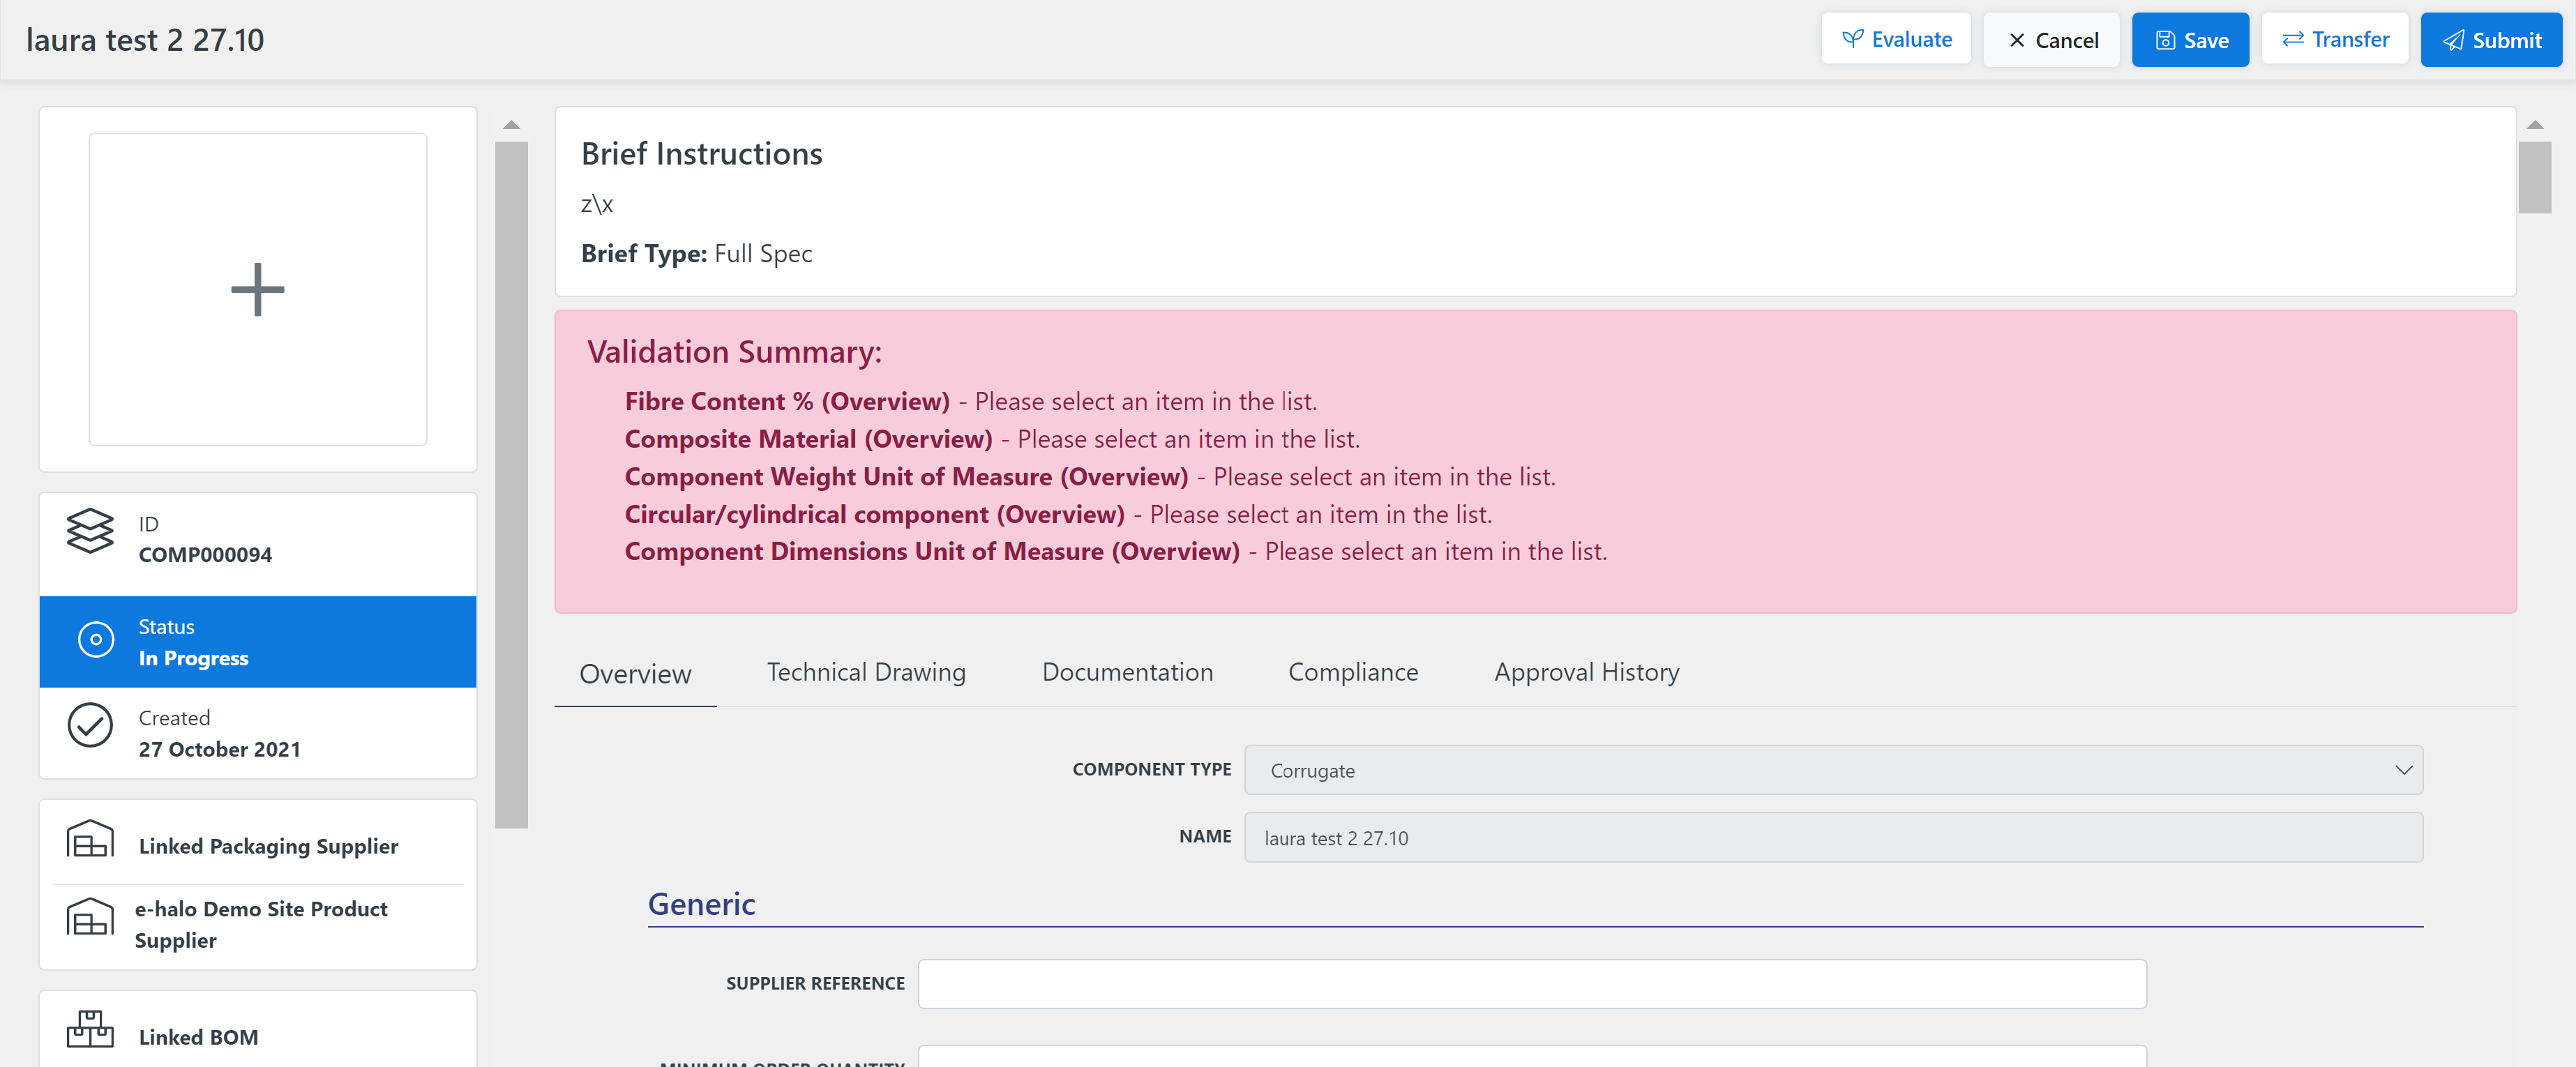The height and width of the screenshot is (1067, 2576).
Task: Click inside the Supplier Reference field
Action: coord(1533,984)
